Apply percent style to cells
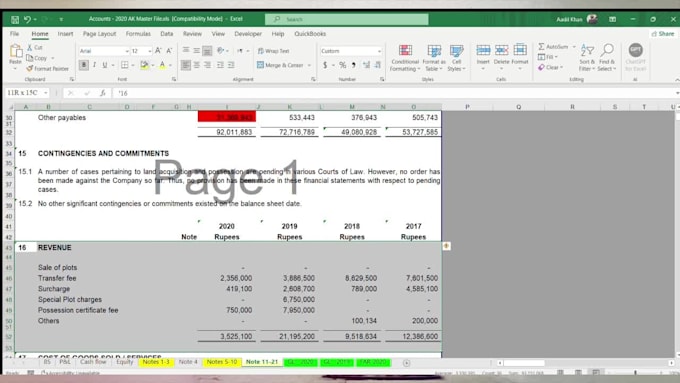Image resolution: width=680 pixels, height=383 pixels. (x=343, y=65)
